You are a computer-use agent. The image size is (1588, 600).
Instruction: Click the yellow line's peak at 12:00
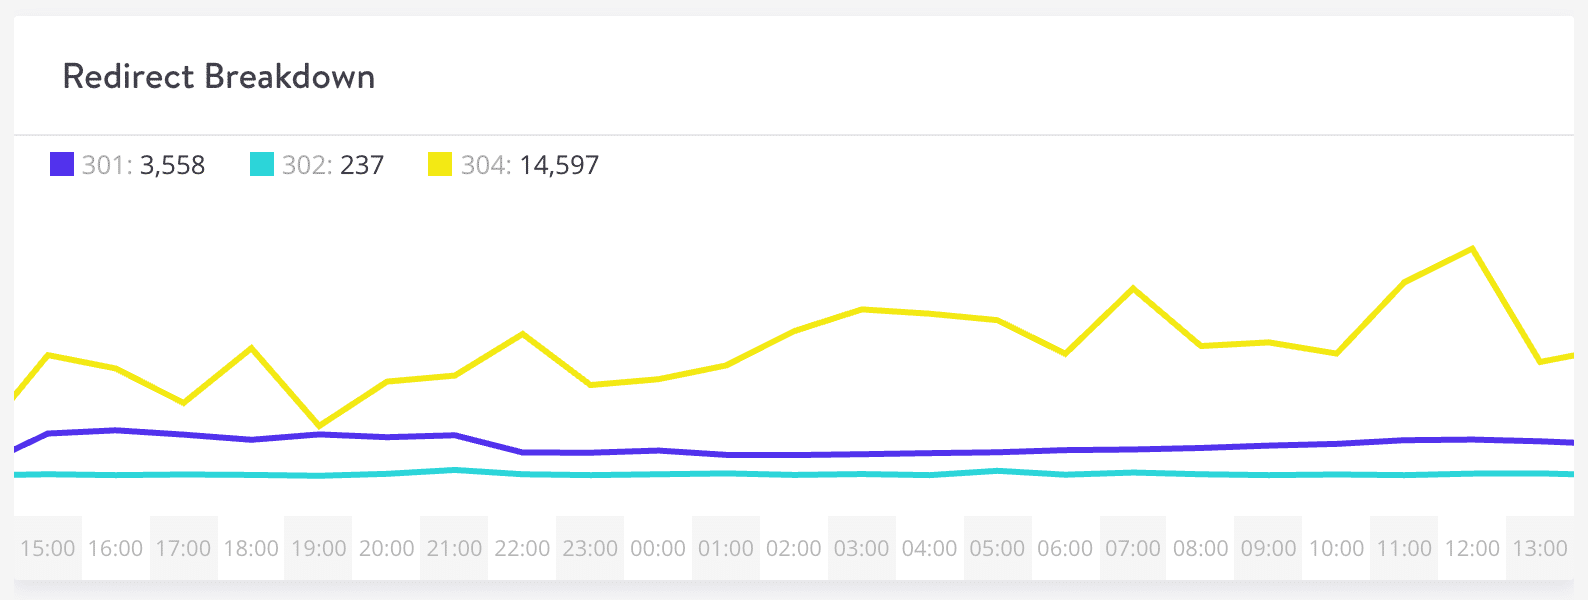pyautogui.click(x=1472, y=248)
